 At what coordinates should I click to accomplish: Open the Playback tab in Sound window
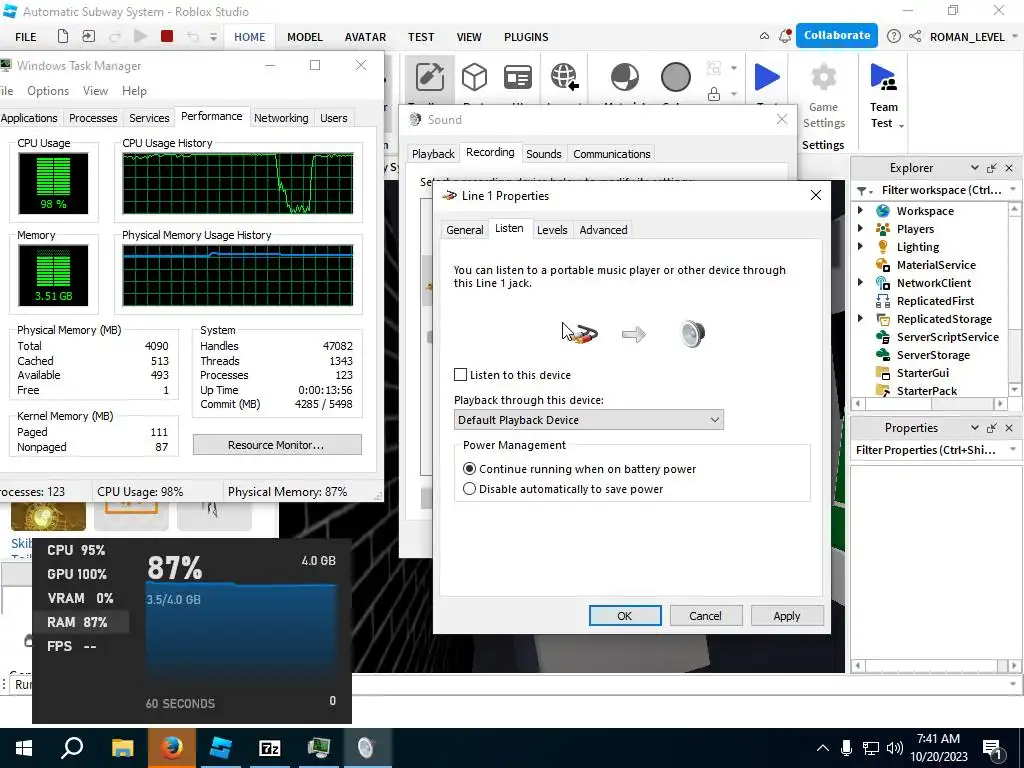tap(433, 154)
